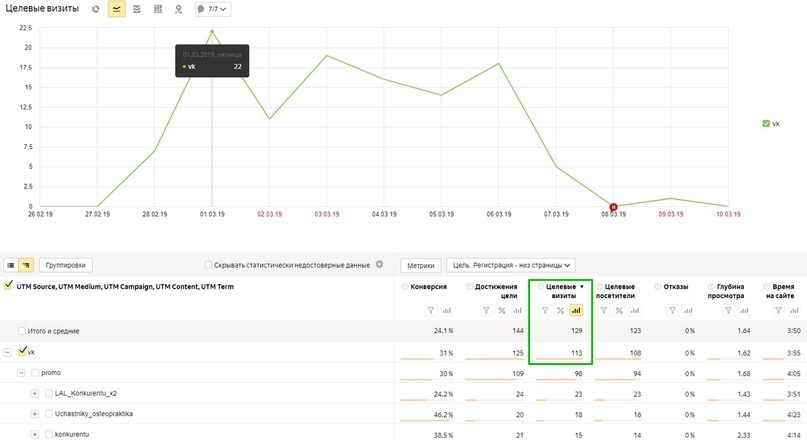
Task: Click the vk Целевые визиты value 113
Action: (x=576, y=353)
